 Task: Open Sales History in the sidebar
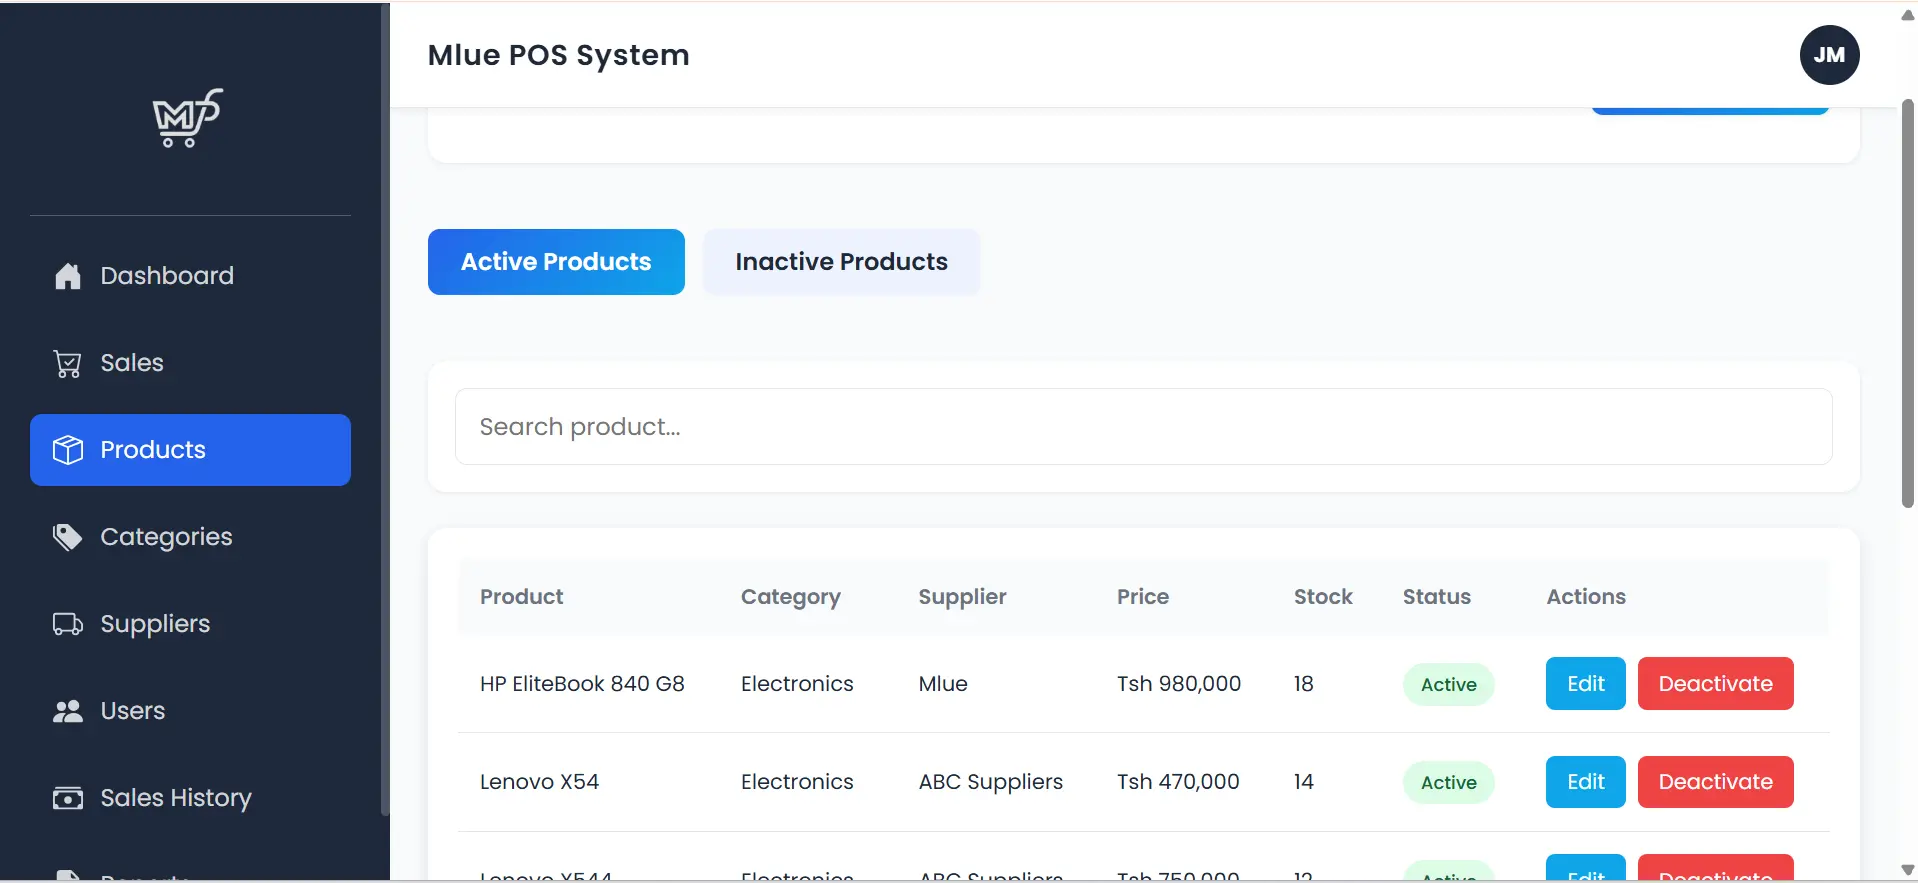coord(190,798)
